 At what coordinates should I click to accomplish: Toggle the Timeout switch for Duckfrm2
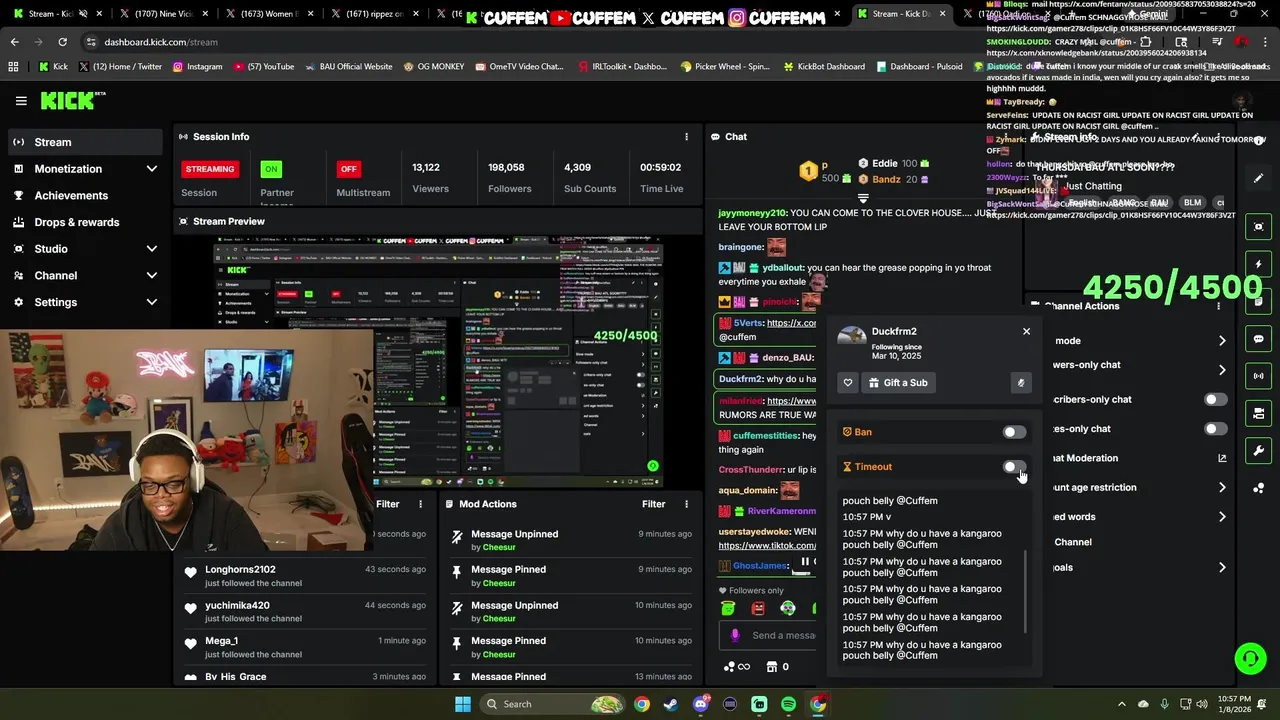point(1013,467)
